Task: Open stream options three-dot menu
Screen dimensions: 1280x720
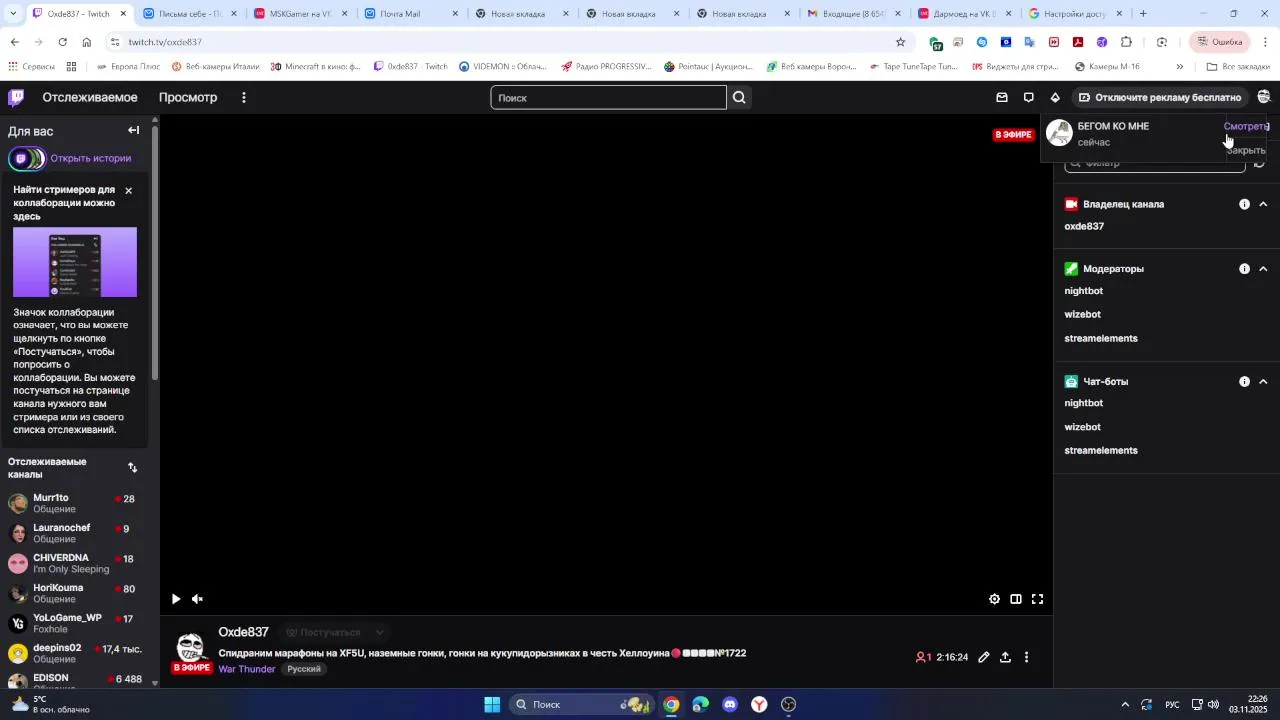Action: point(1026,657)
